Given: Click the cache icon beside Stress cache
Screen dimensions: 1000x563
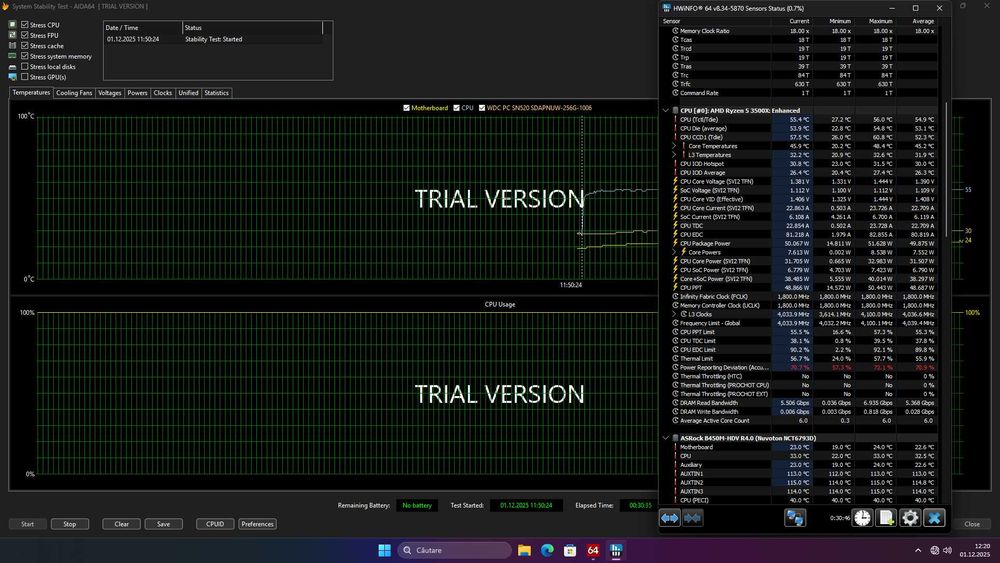Looking at the screenshot, I should click(12, 46).
